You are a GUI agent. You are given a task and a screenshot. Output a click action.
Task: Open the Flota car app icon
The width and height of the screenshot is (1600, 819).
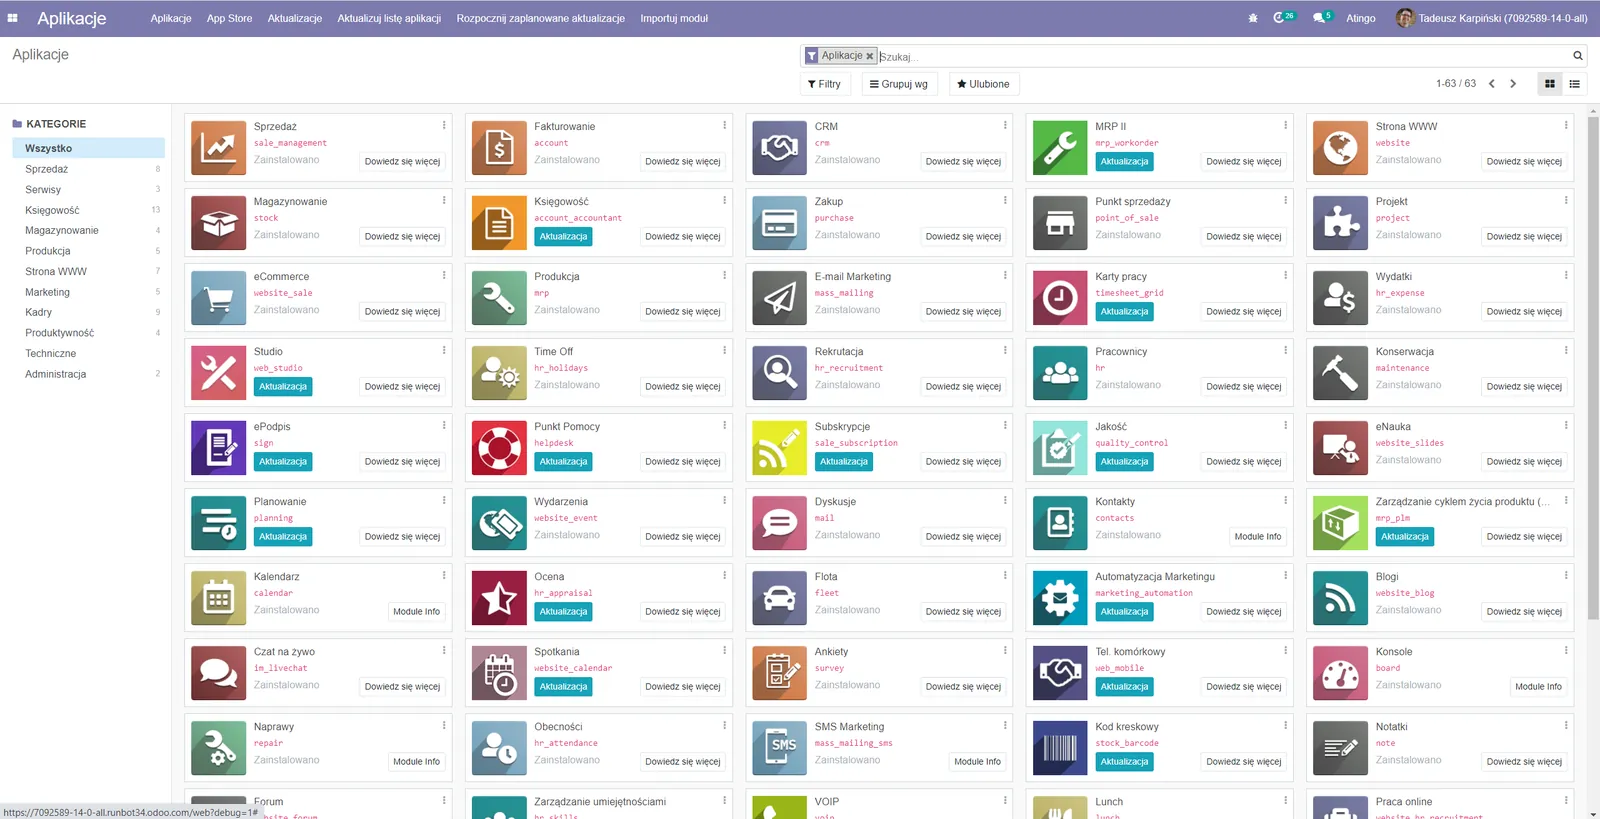779,598
